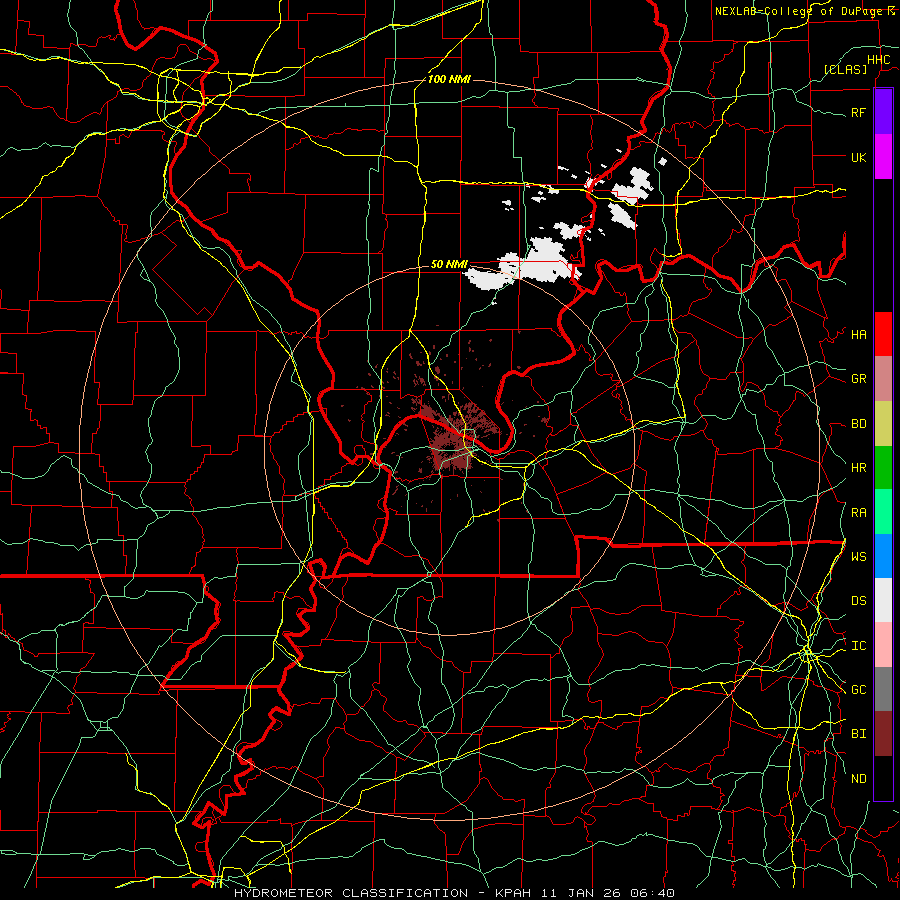900x900 pixels.
Task: Click the IC legend label
Action: tap(858, 646)
